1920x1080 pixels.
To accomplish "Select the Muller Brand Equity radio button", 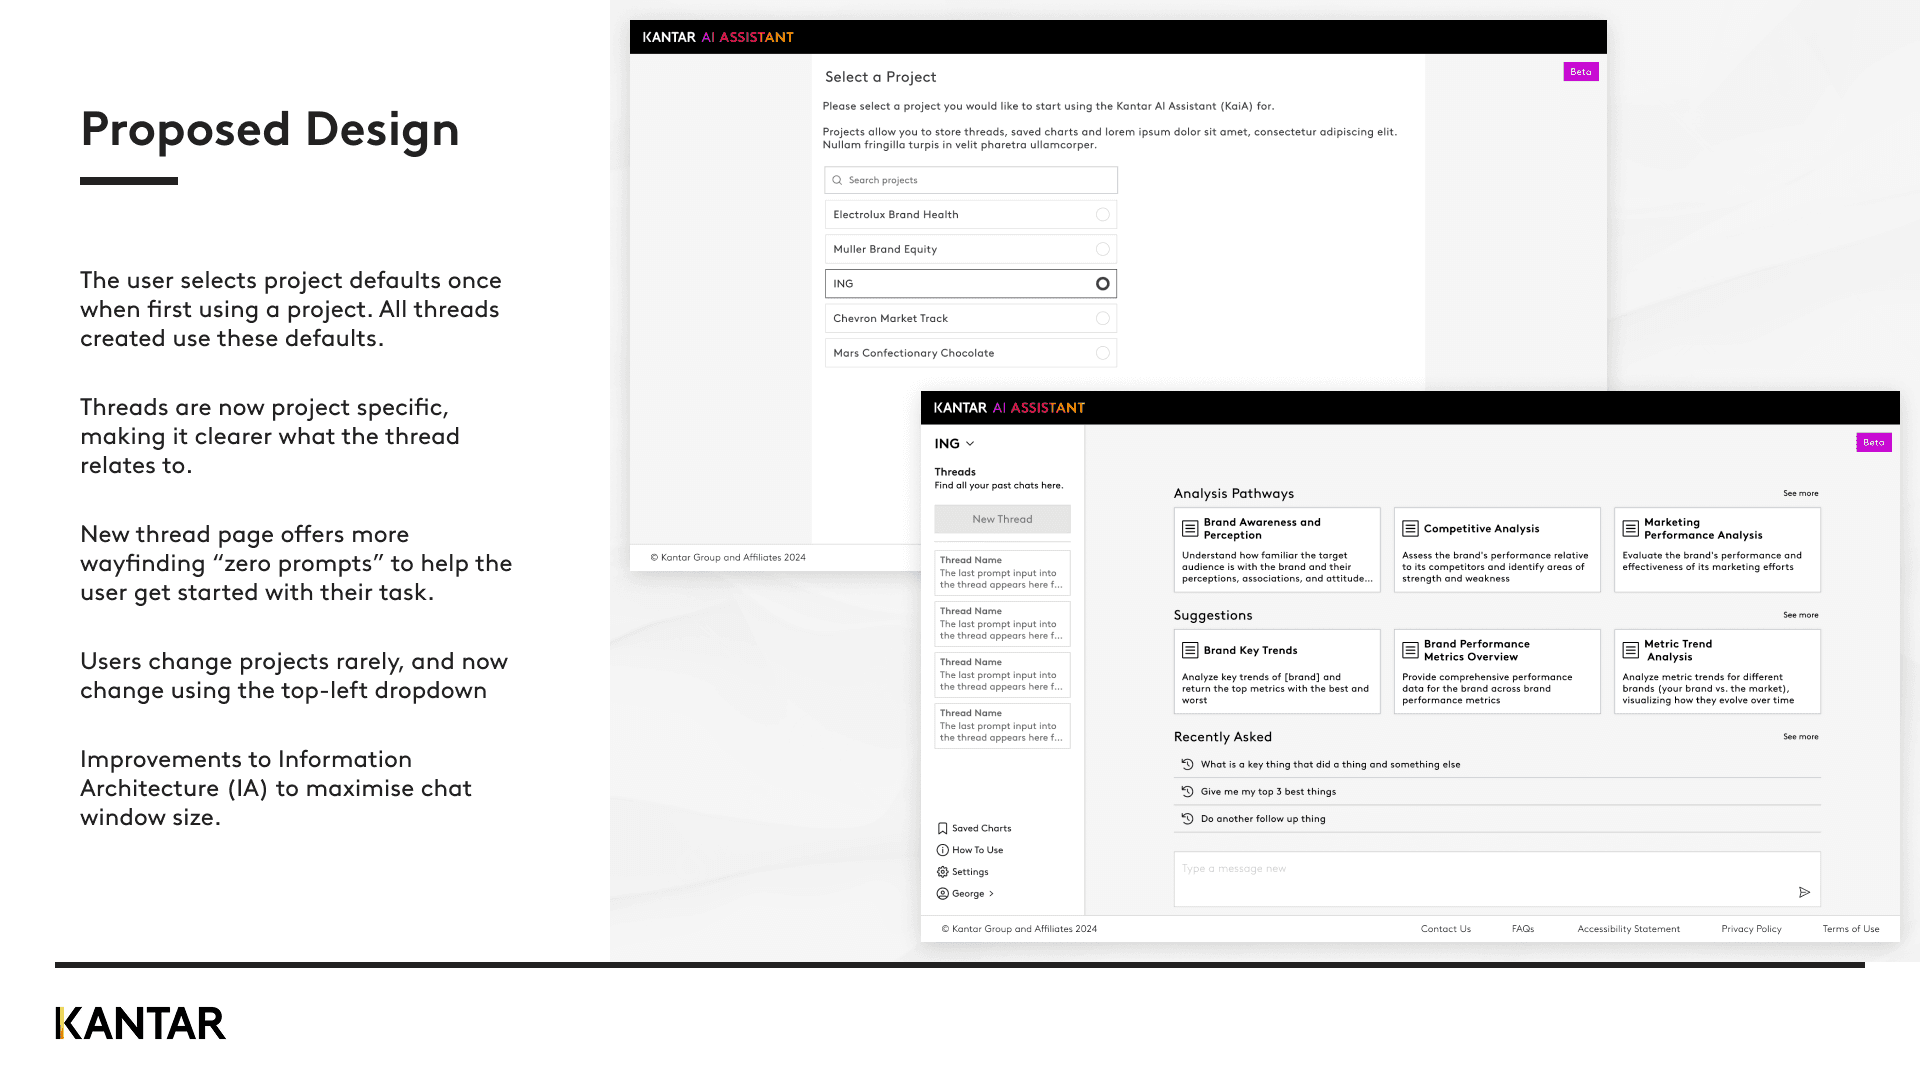I will click(x=1102, y=249).
